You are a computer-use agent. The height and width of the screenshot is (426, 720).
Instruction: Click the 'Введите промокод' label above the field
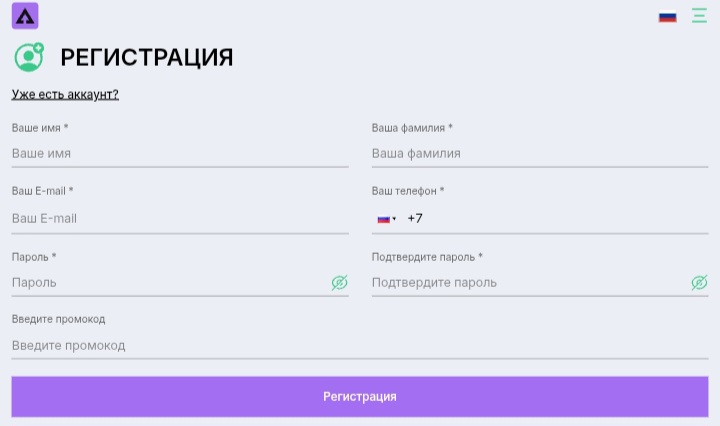[58, 319]
